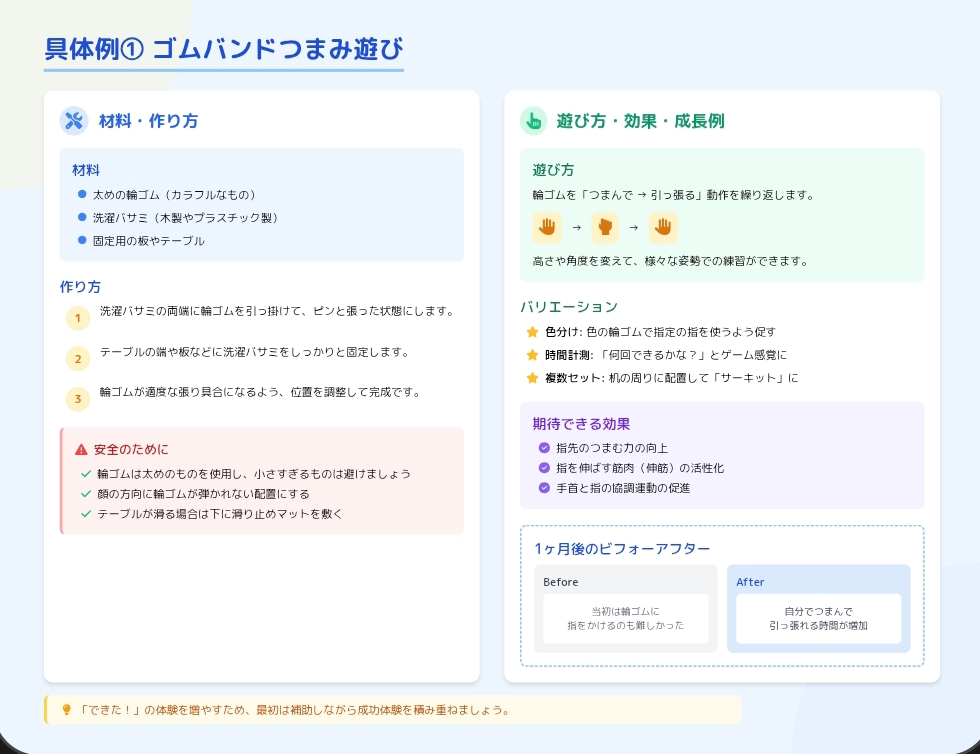Open the Before card
980x754 pixels.
click(x=625, y=609)
